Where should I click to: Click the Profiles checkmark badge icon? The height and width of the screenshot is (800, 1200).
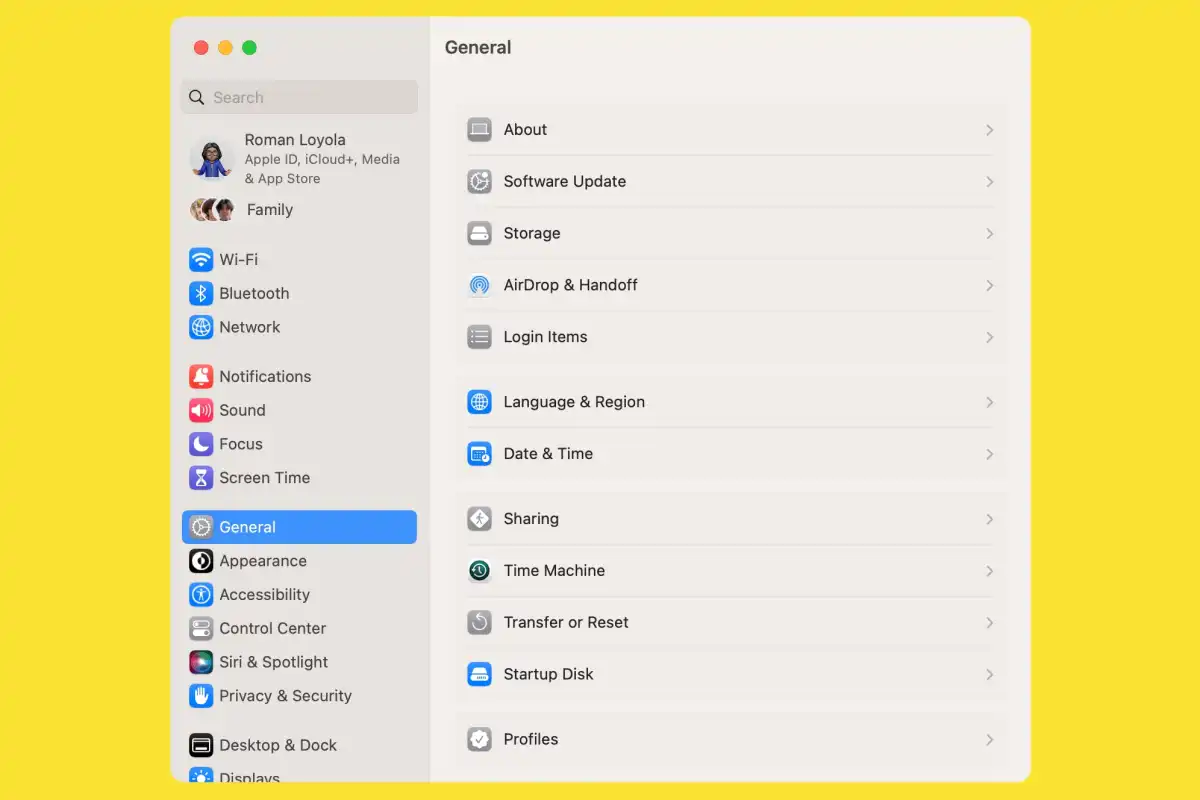(x=480, y=739)
